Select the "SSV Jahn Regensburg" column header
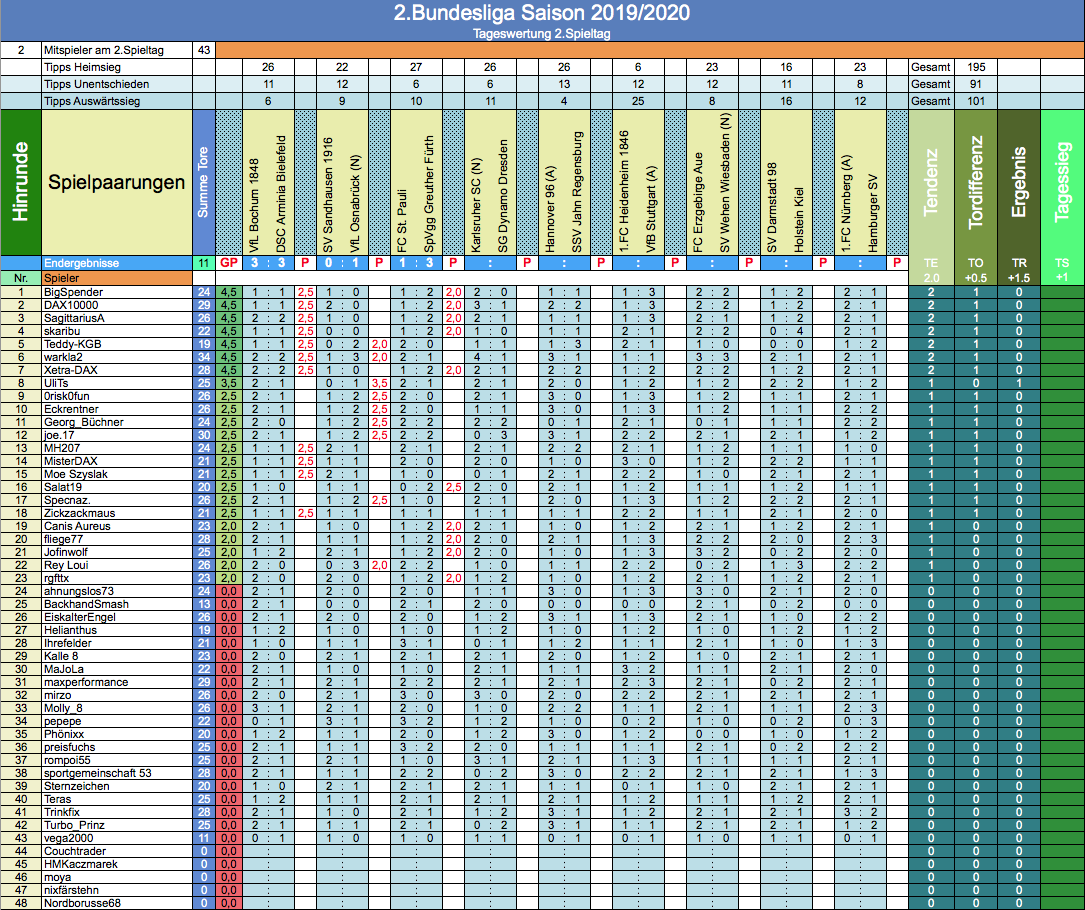Viewport: 1085px width, 910px height. tap(577, 192)
